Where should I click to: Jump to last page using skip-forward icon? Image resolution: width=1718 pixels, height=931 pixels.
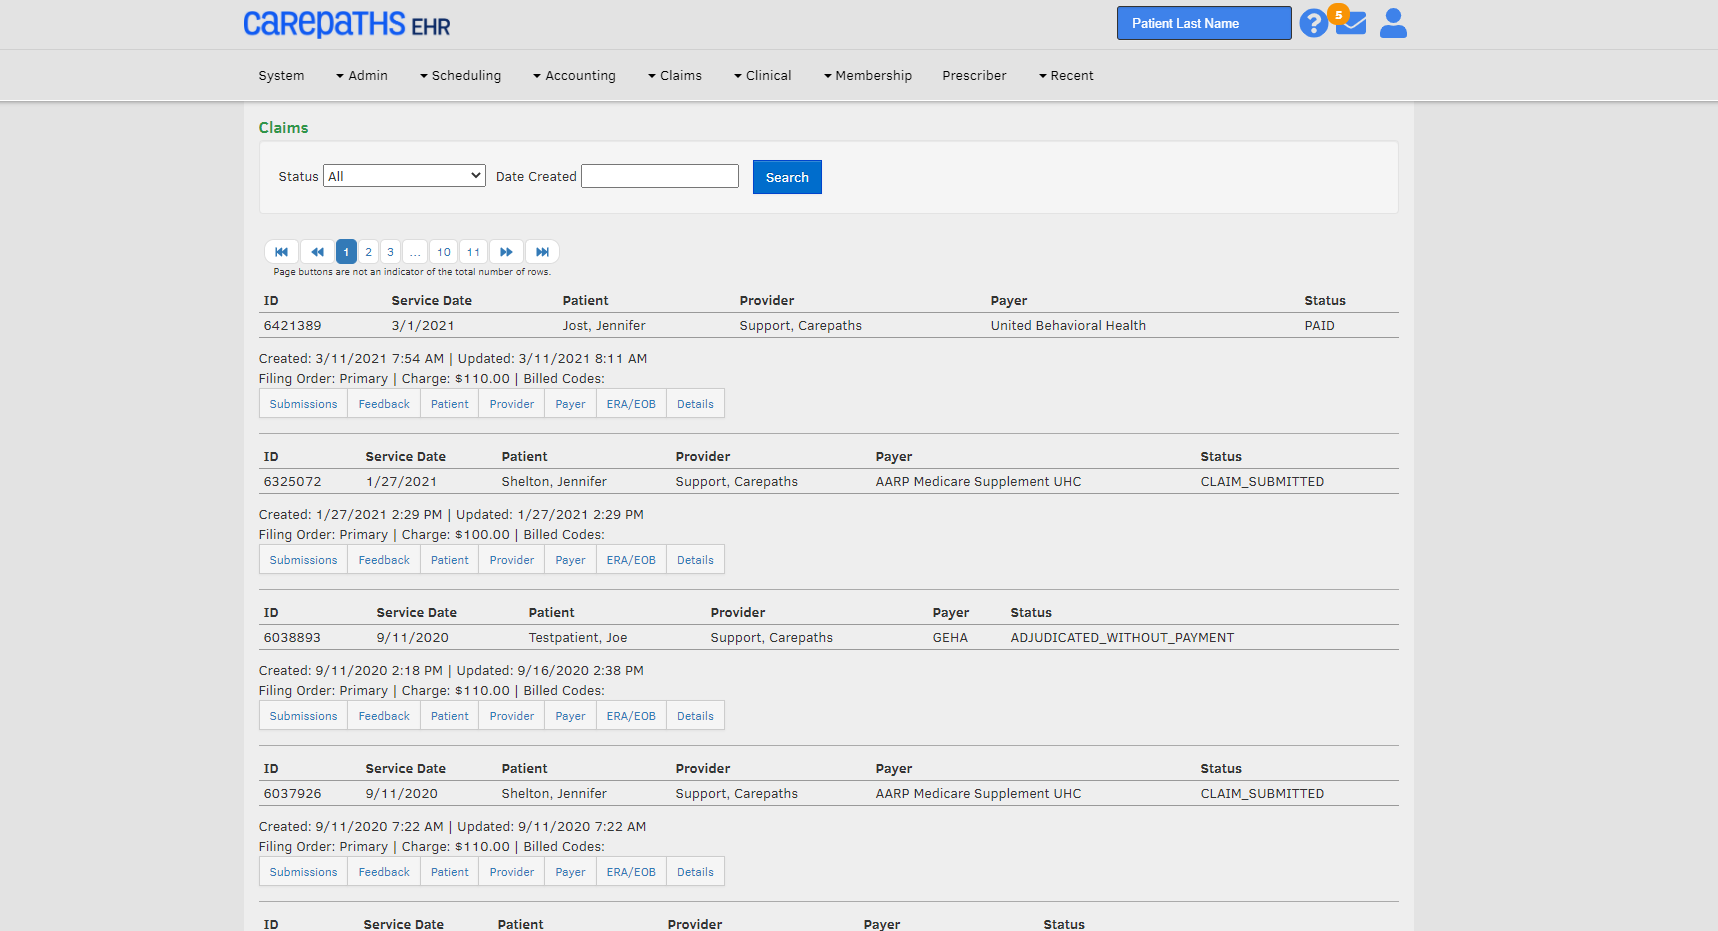[x=542, y=251]
